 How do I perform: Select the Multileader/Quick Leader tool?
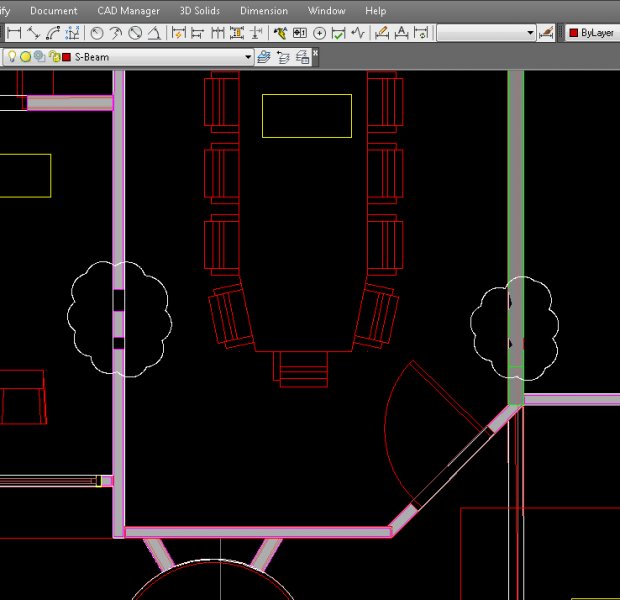280,33
